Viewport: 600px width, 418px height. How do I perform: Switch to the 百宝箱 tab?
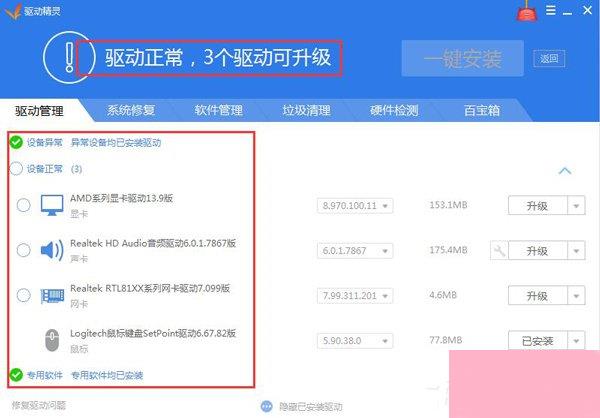[482, 110]
